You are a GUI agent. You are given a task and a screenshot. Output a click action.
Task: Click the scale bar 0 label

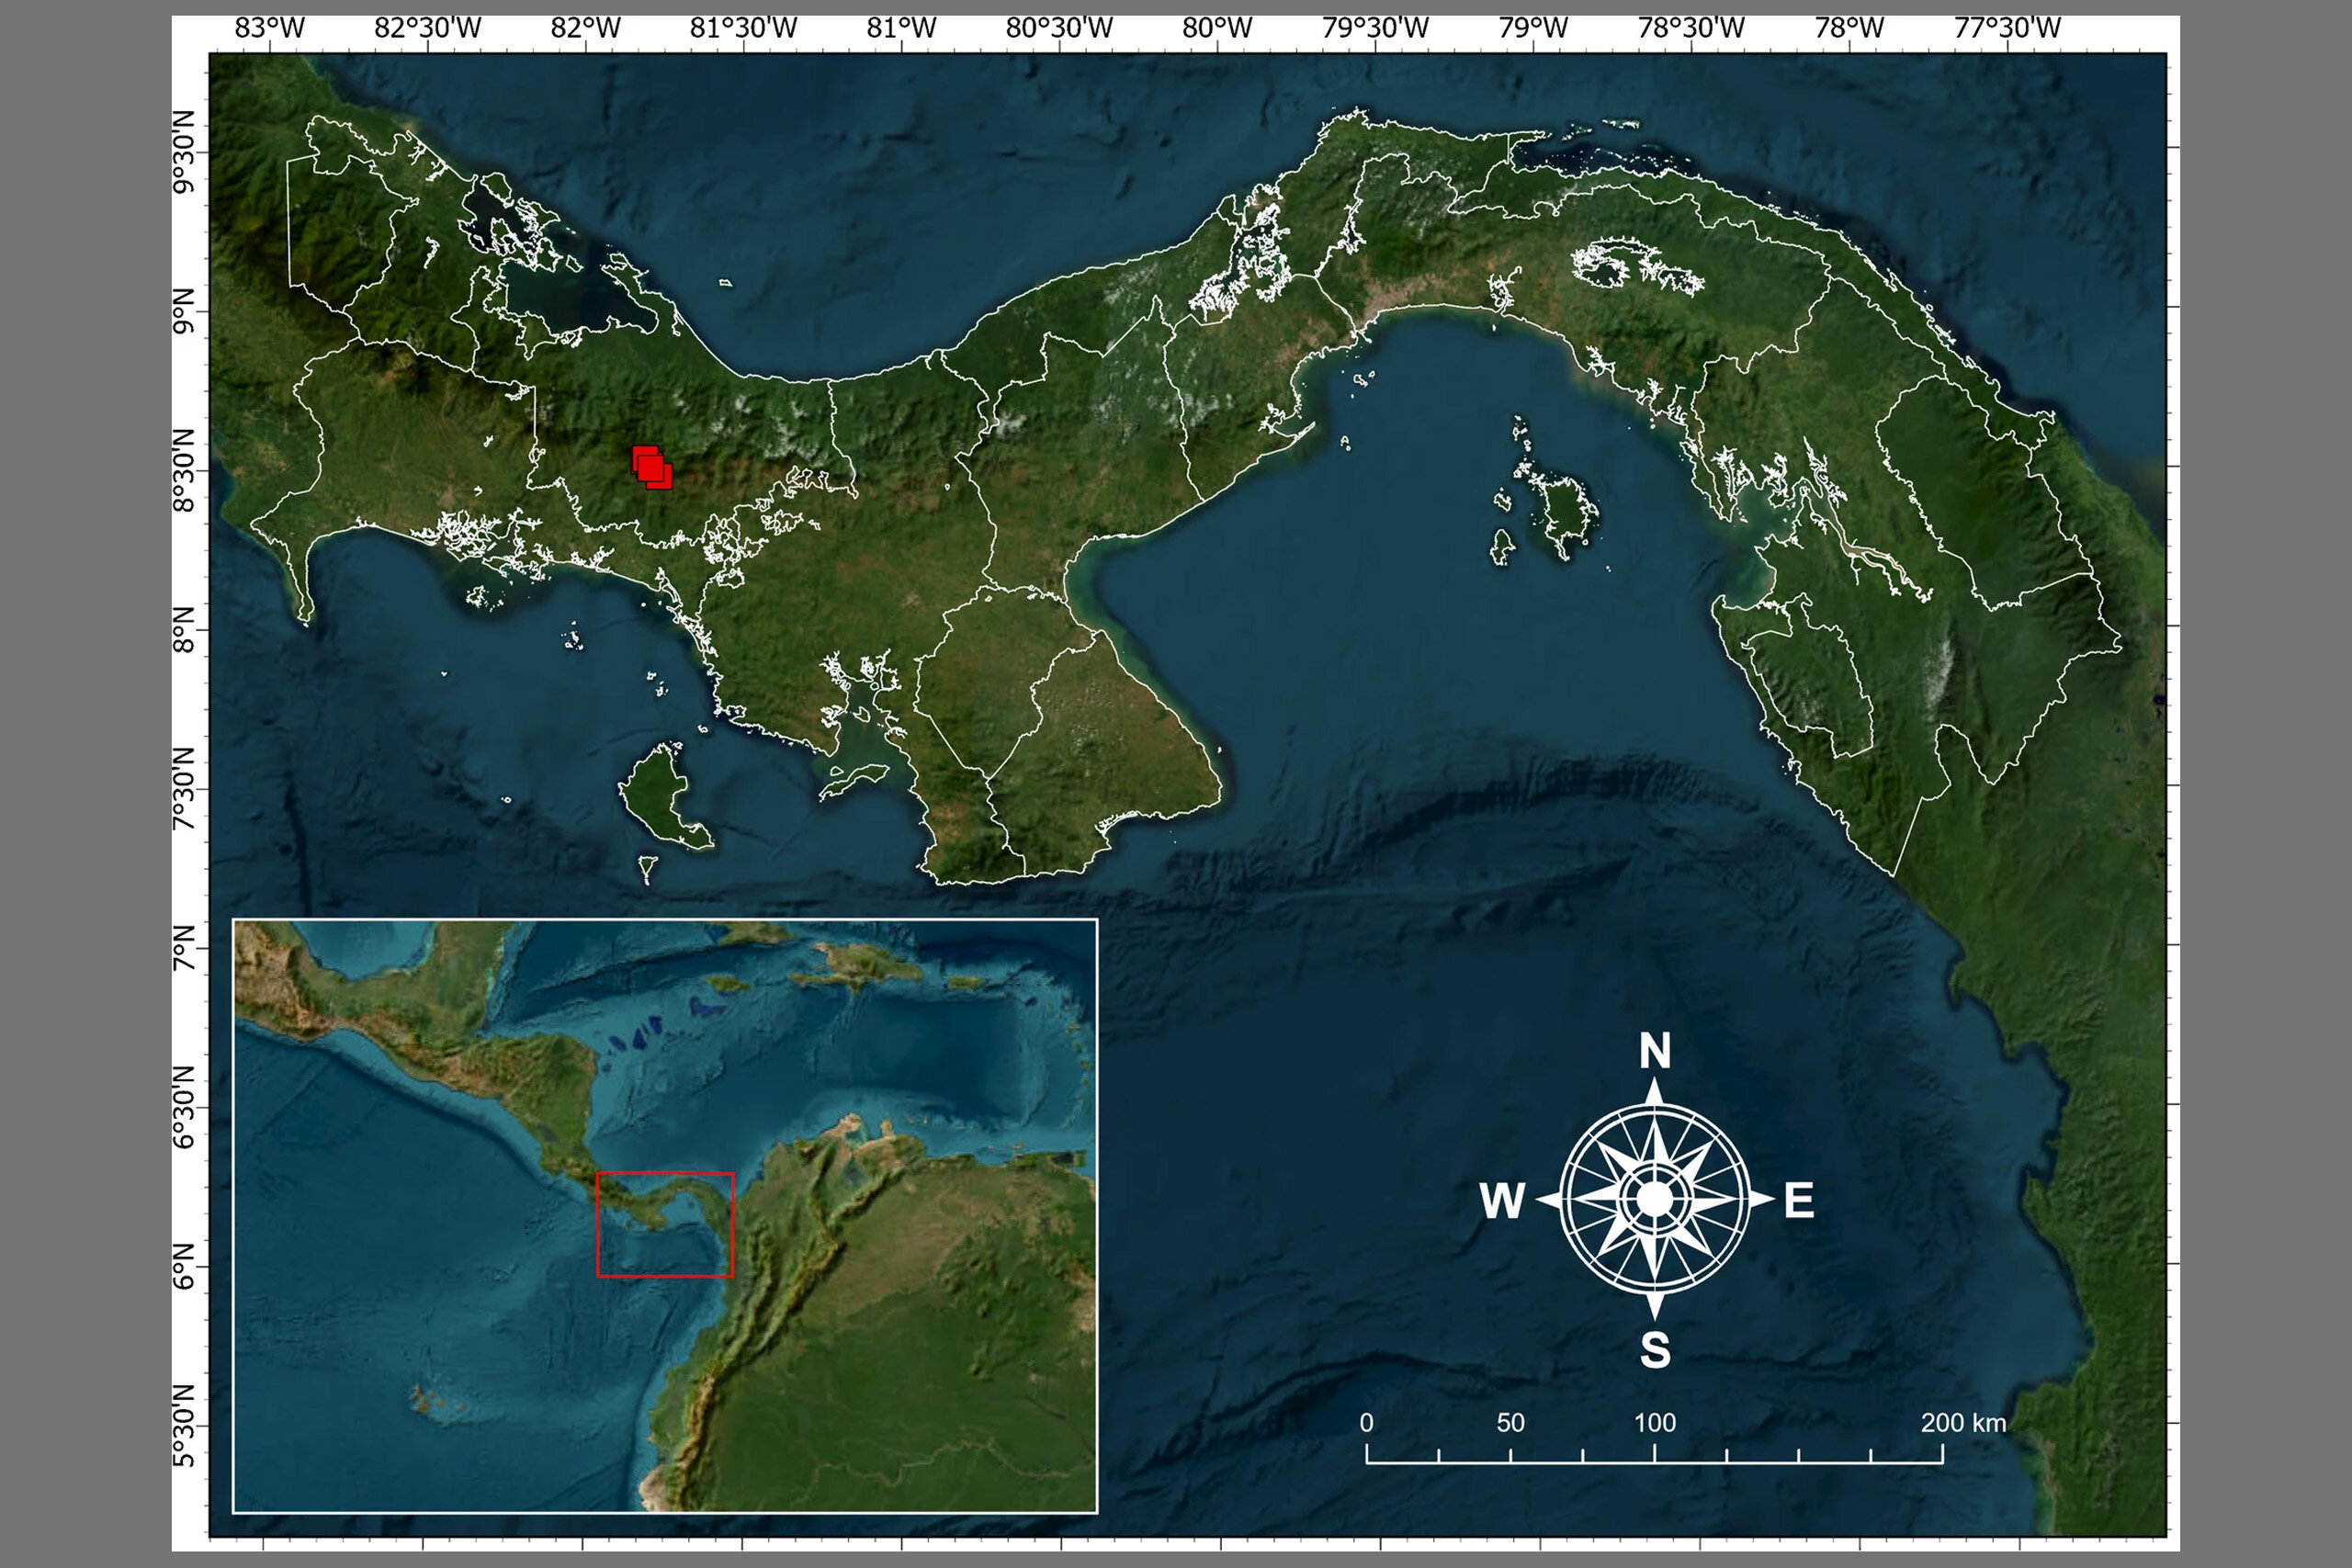point(1366,1423)
